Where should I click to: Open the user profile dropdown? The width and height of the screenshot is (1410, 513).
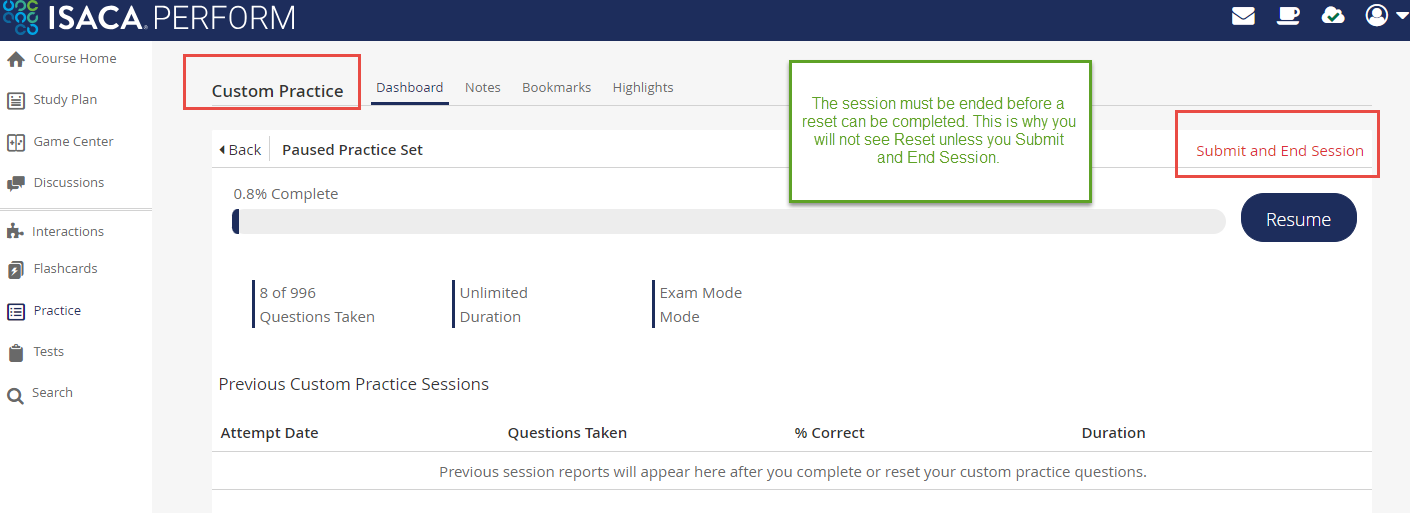[x=1386, y=16]
